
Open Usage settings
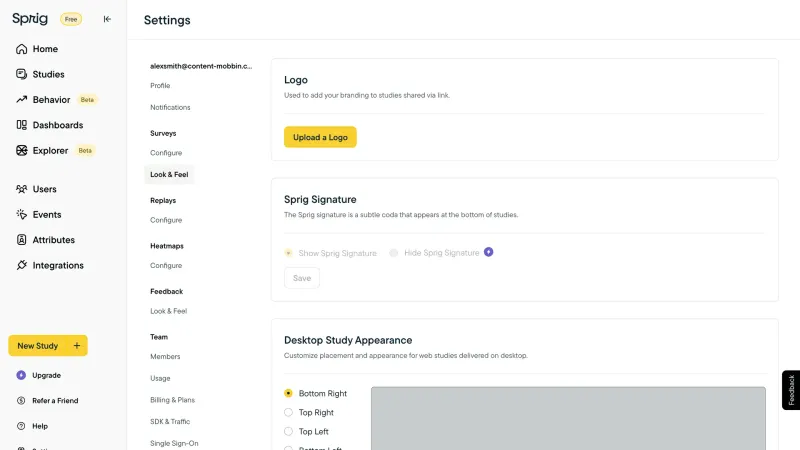[x=160, y=378]
